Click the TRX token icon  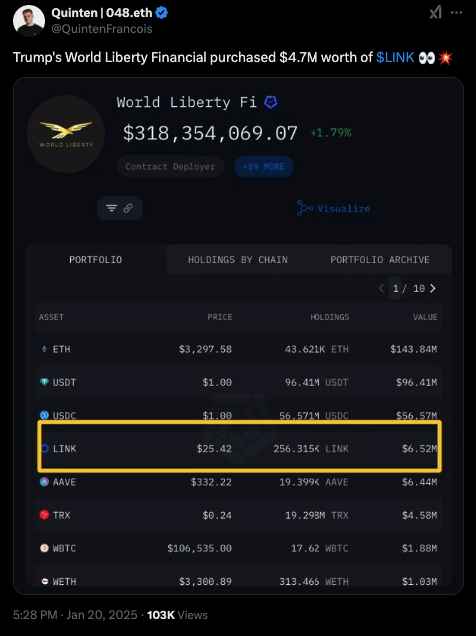pyautogui.click(x=44, y=515)
